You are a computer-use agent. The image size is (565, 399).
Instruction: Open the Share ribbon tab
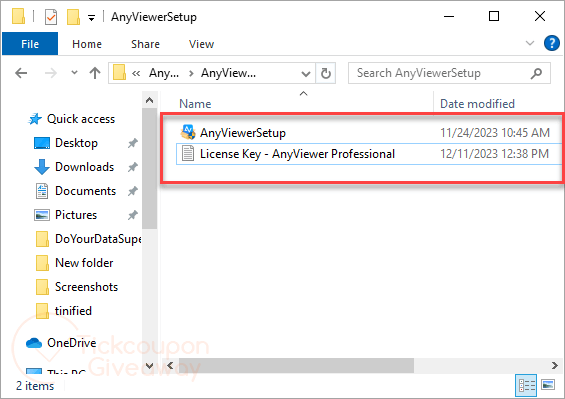(145, 44)
